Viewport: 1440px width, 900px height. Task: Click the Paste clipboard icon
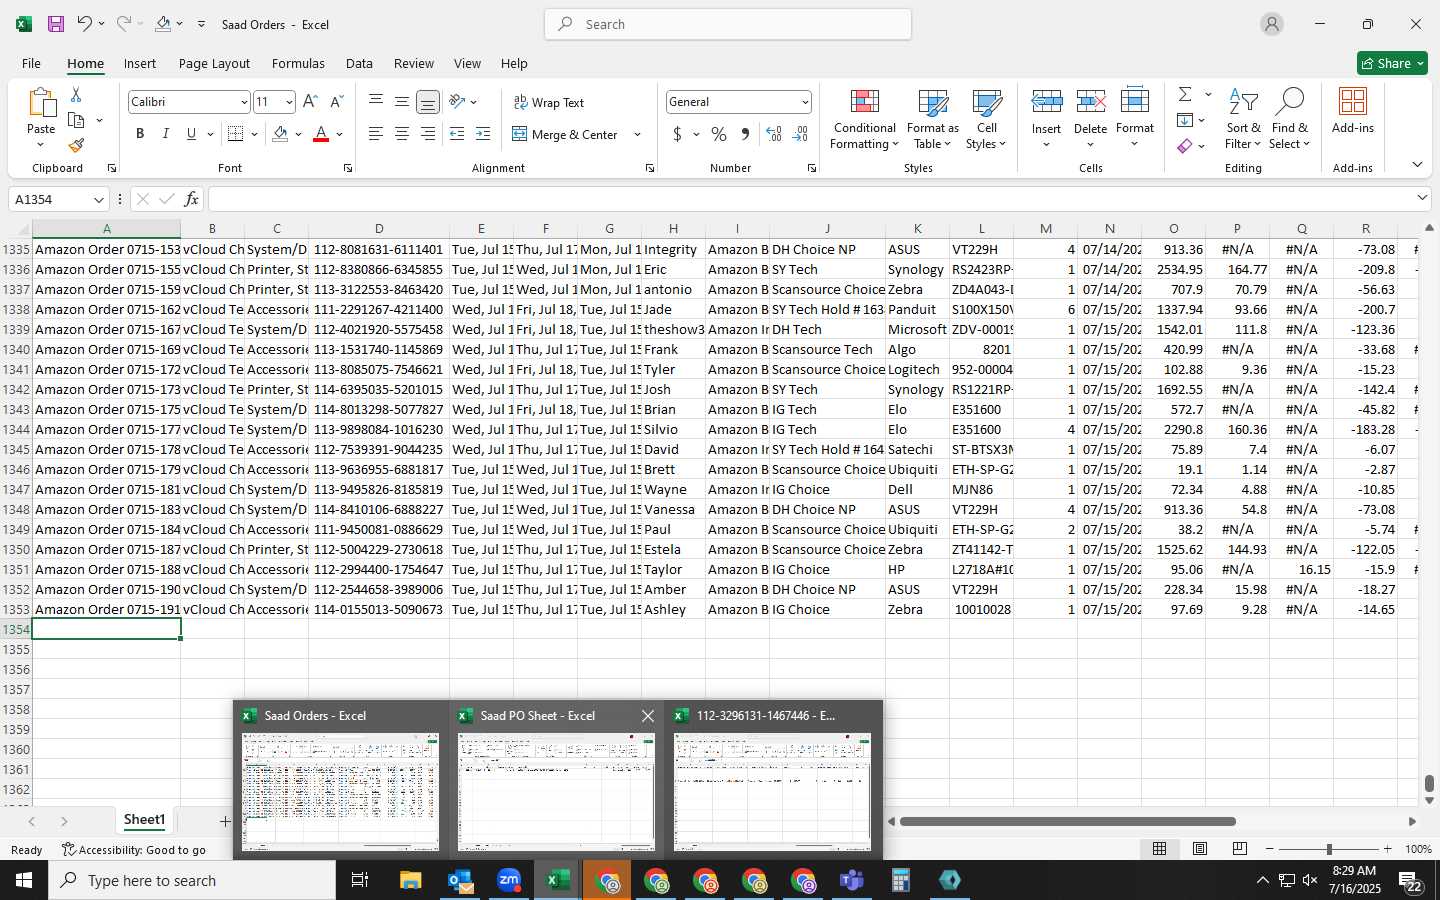coord(41,103)
